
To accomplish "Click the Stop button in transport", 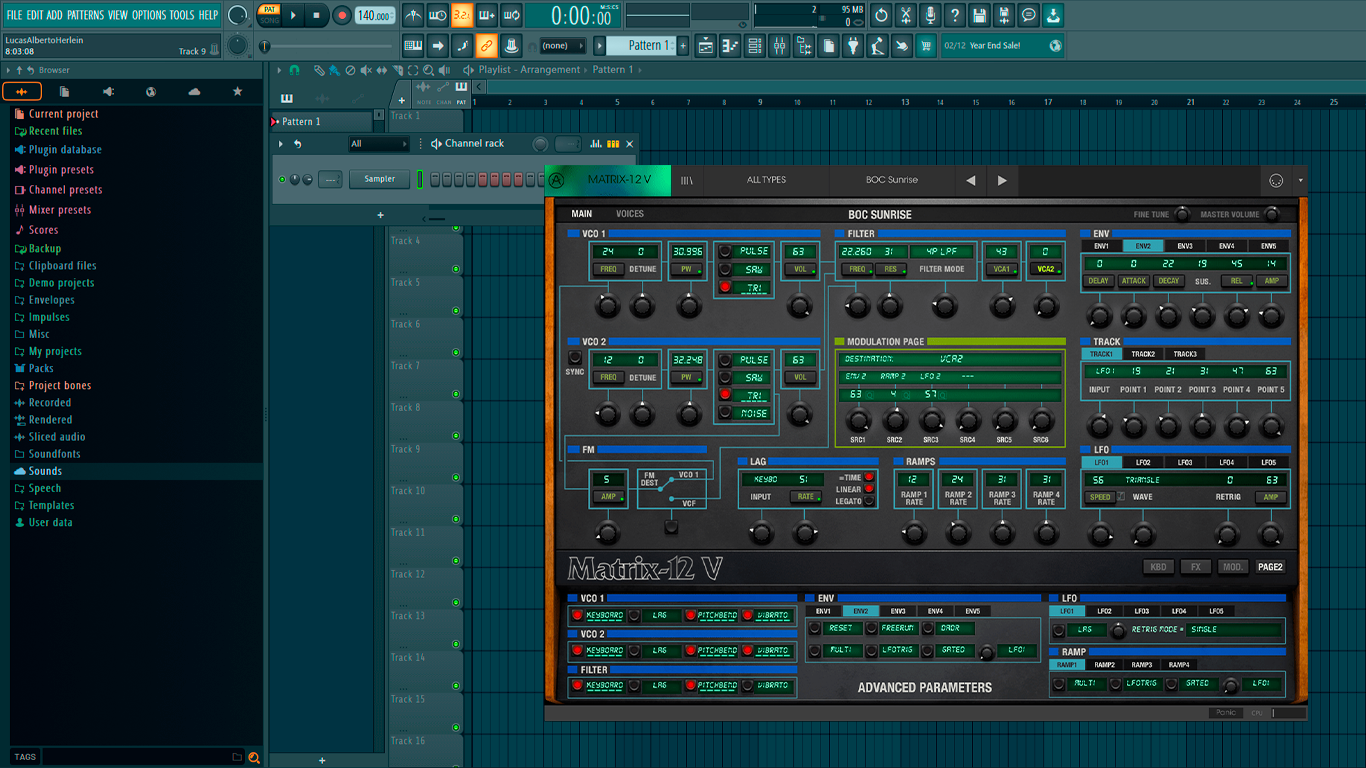I will pyautogui.click(x=316, y=15).
